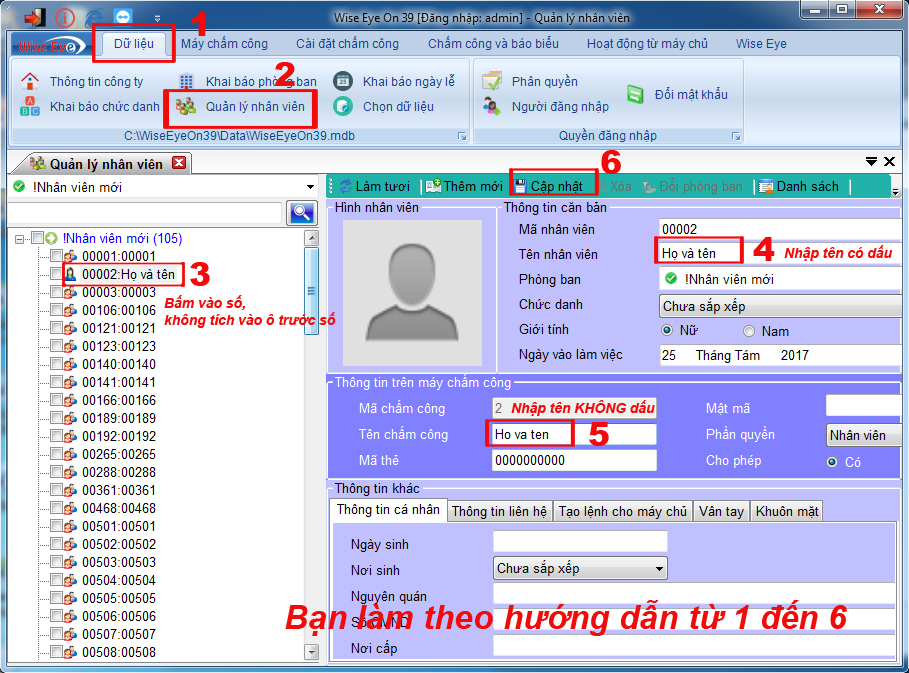Tick the checkbox beside 00166:00166
The height and width of the screenshot is (673, 909).
pos(56,400)
